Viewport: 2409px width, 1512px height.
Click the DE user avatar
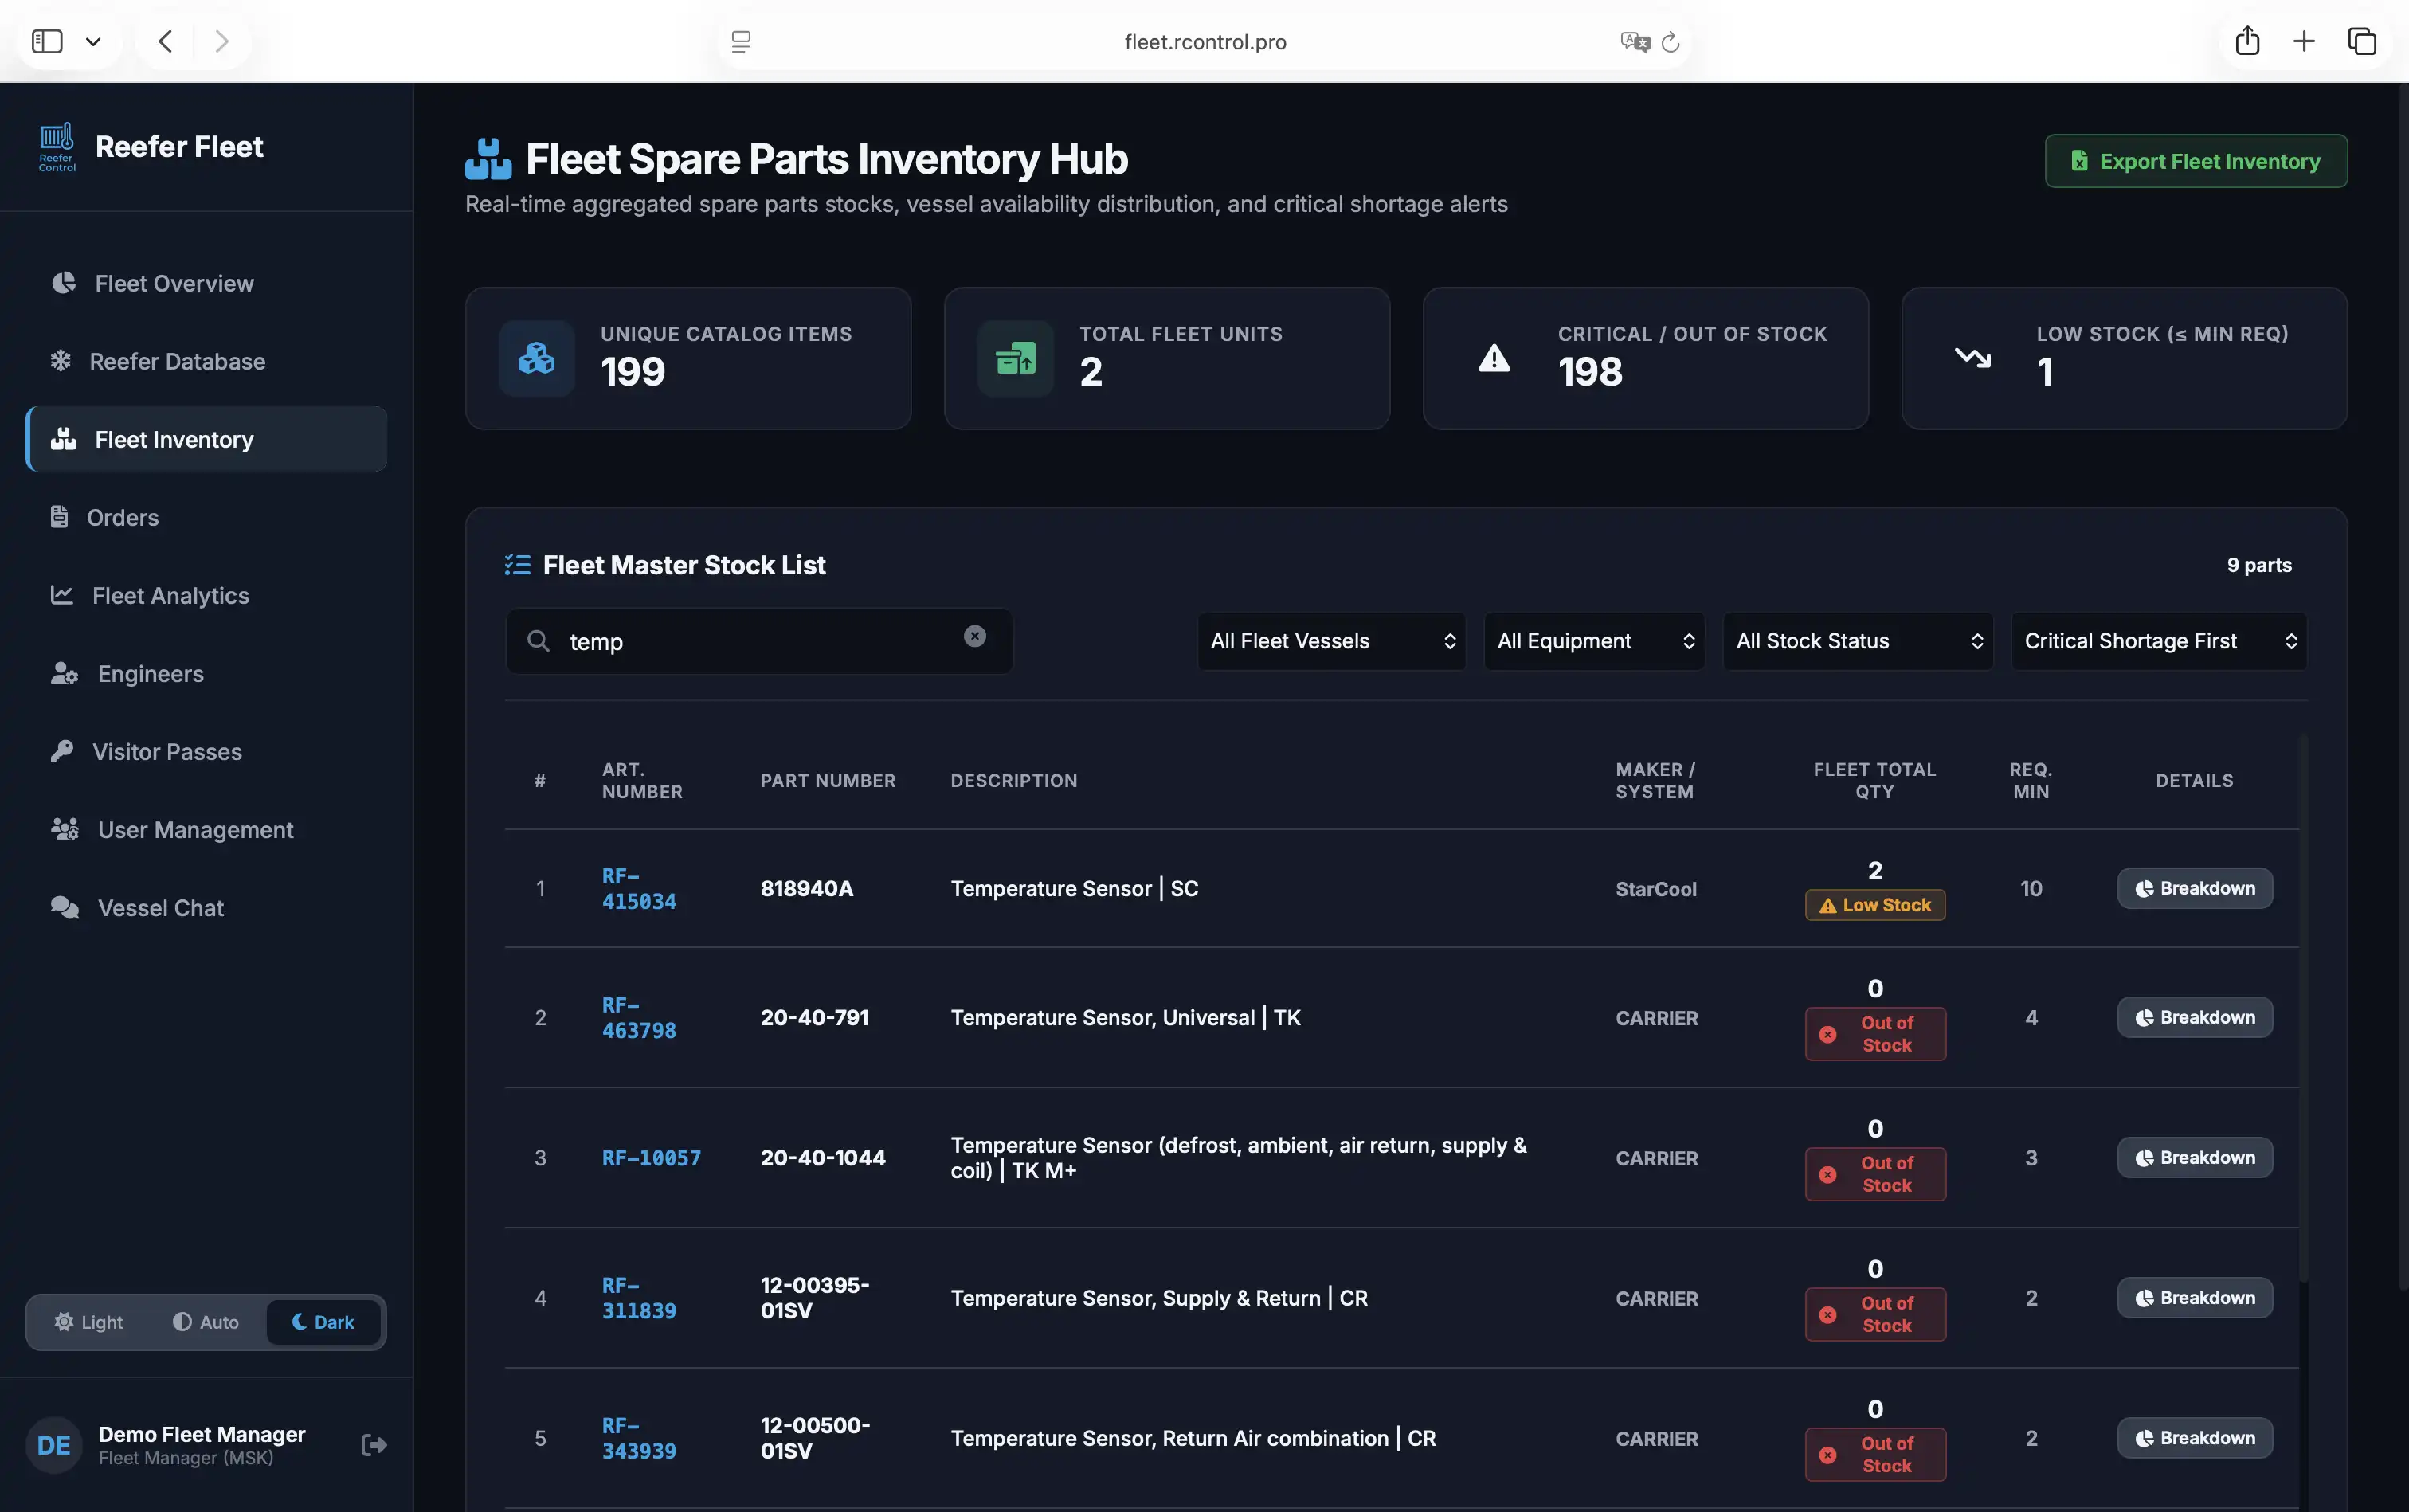point(53,1445)
